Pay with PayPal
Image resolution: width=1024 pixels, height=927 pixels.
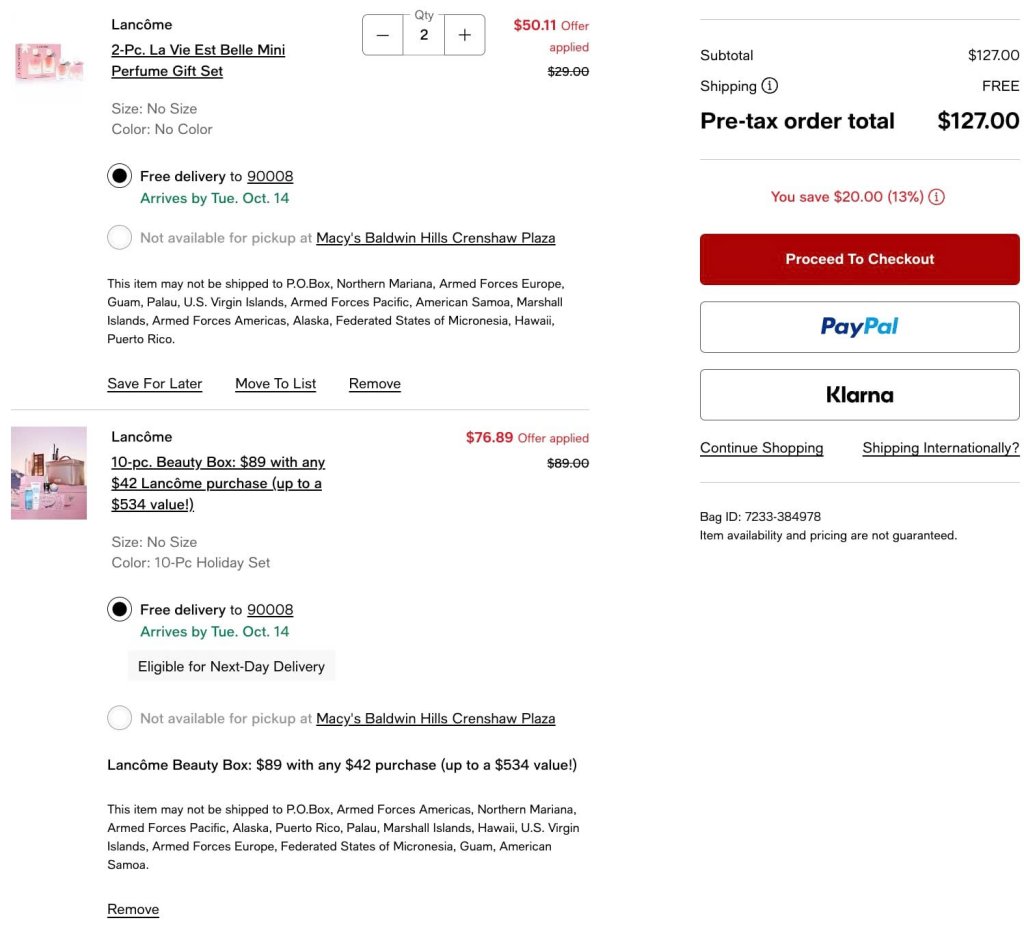[x=859, y=327]
